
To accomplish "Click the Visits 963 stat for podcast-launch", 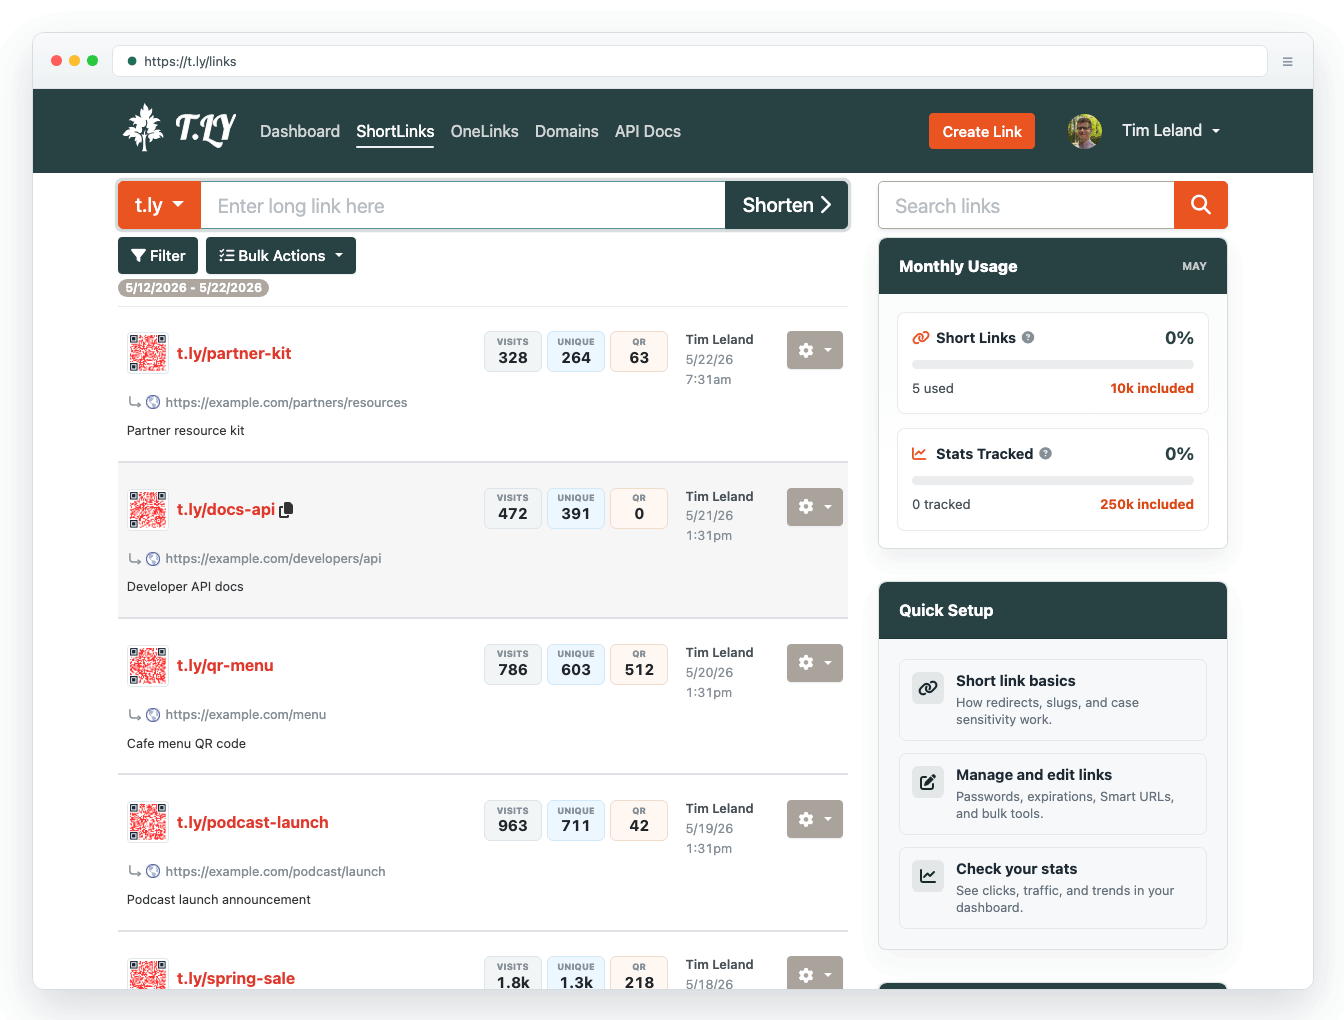I will click(x=513, y=820).
